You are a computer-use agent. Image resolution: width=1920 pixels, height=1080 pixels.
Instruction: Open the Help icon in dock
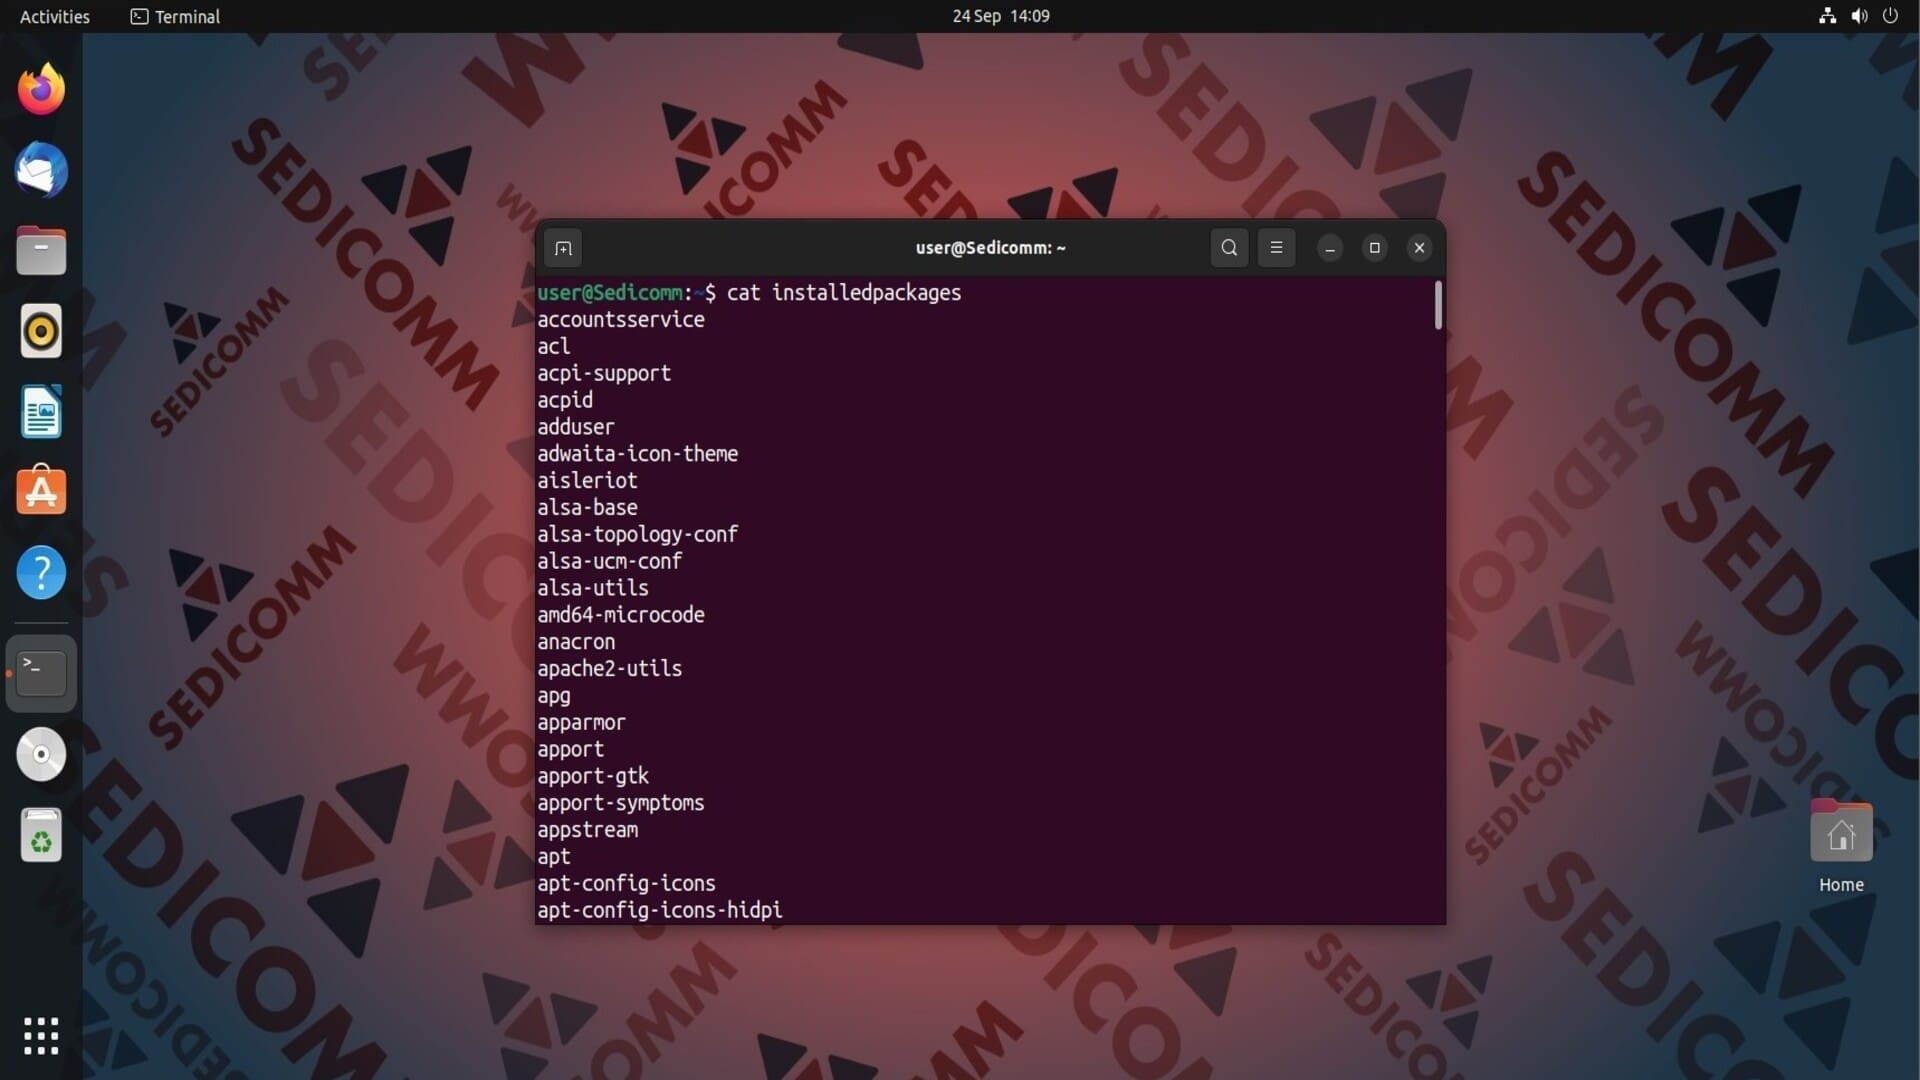[x=41, y=573]
